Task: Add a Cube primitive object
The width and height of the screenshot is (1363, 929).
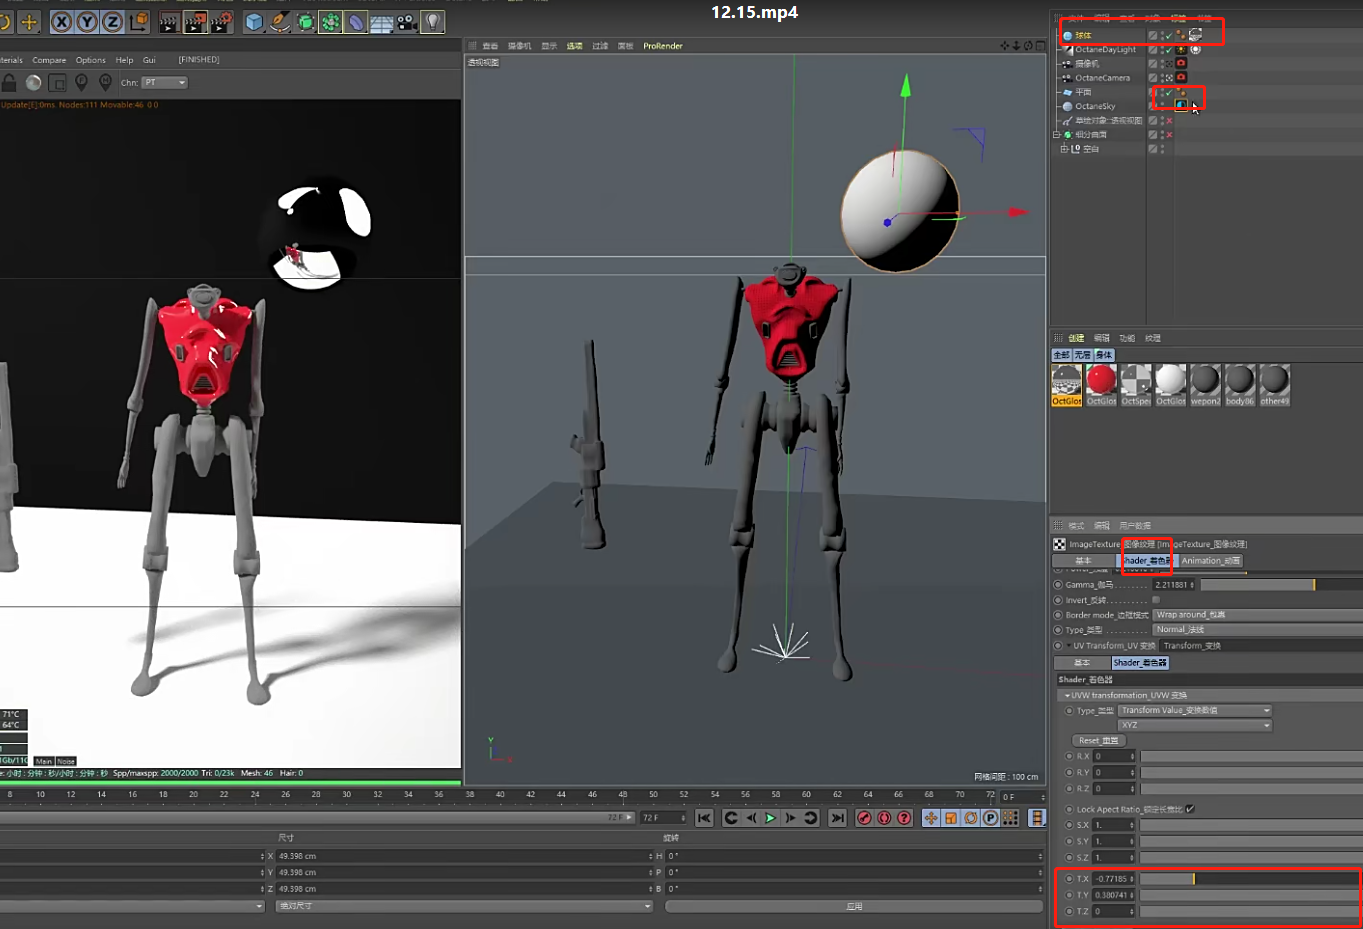Action: tap(255, 21)
